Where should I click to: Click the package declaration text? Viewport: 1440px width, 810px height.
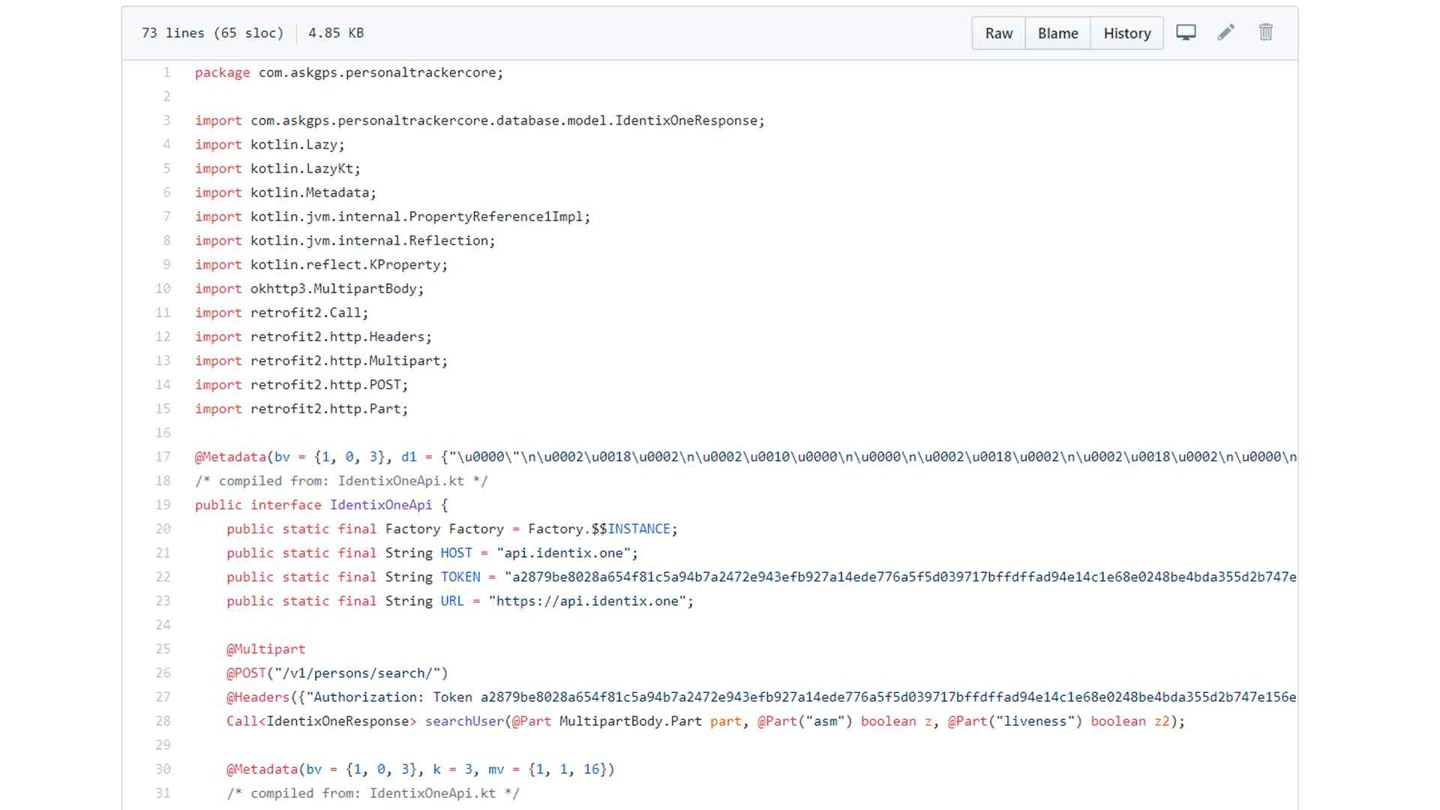coord(349,72)
